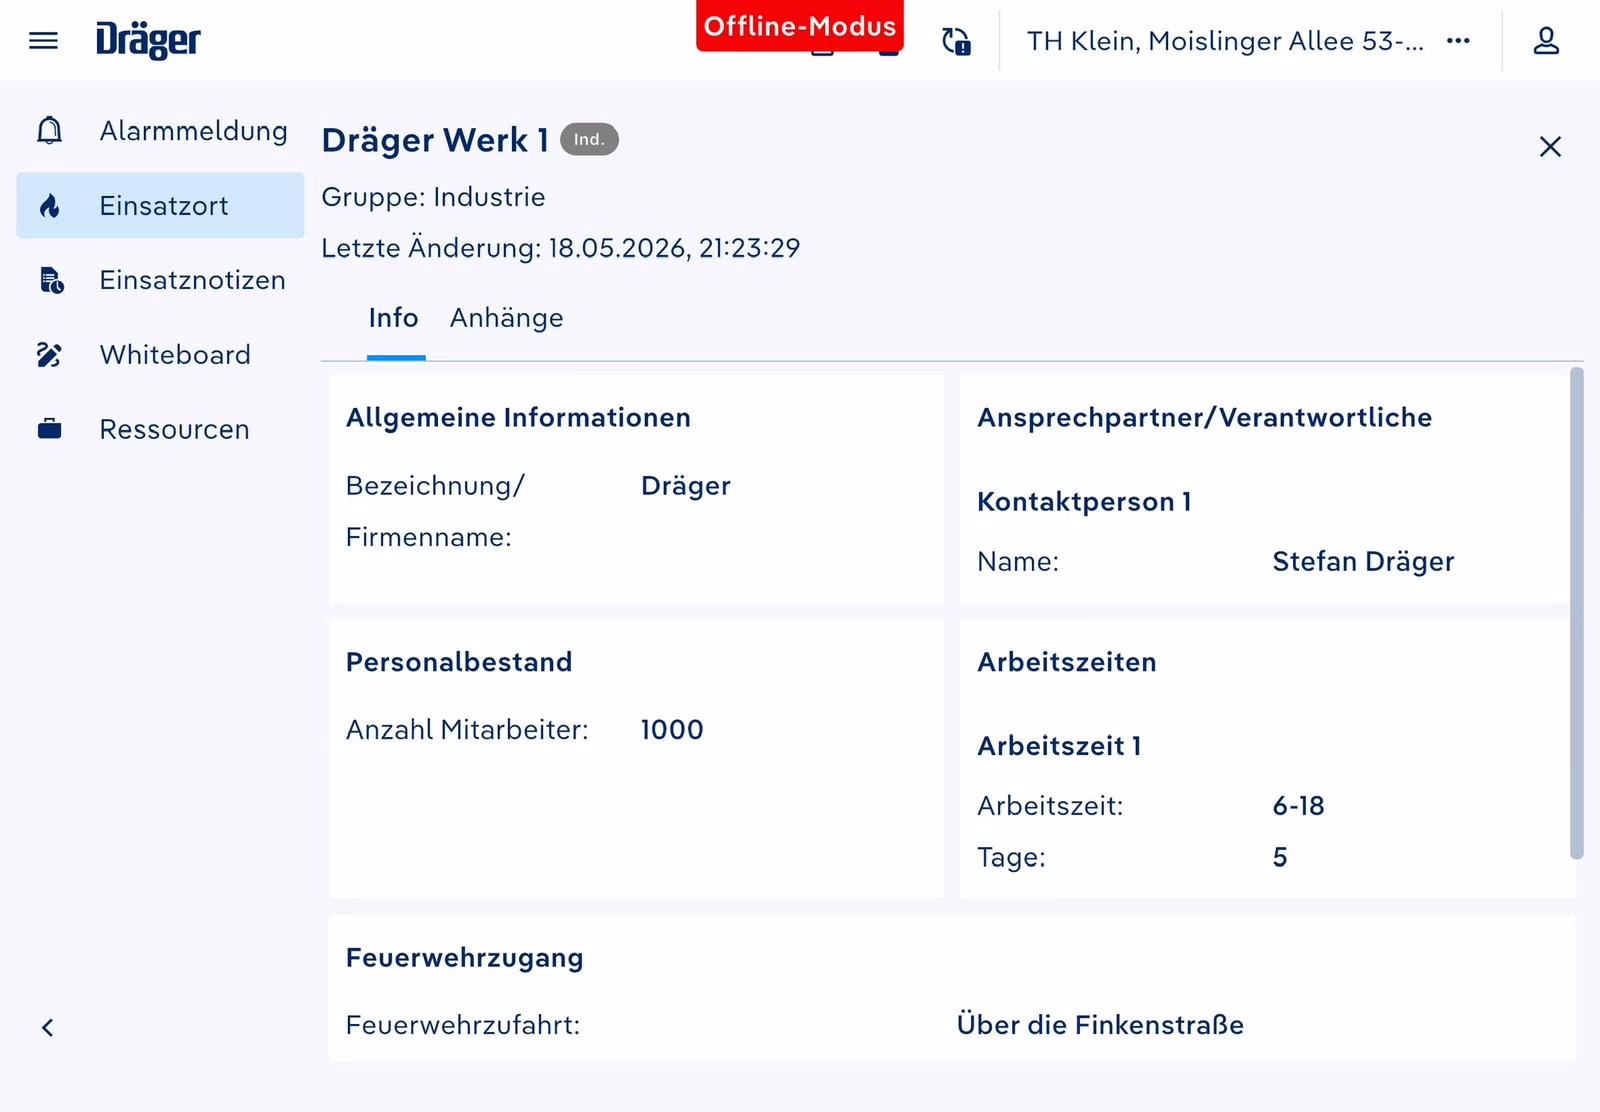This screenshot has height=1112, width=1600.
Task: Click the Ind. badge next to title
Action: [x=589, y=140]
